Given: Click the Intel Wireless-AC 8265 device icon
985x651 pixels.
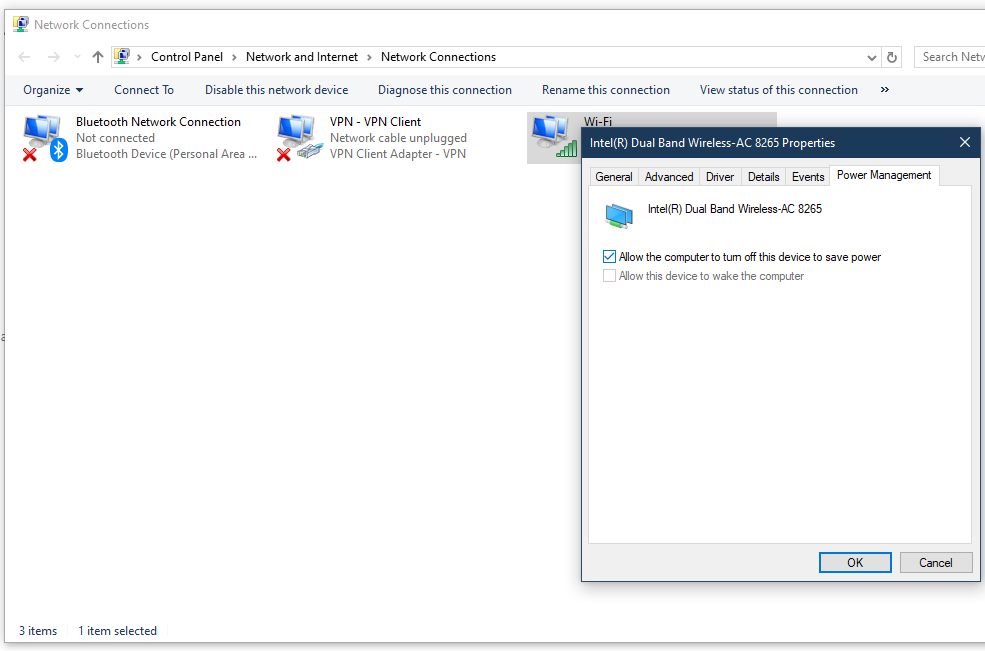Looking at the screenshot, I should [x=619, y=216].
